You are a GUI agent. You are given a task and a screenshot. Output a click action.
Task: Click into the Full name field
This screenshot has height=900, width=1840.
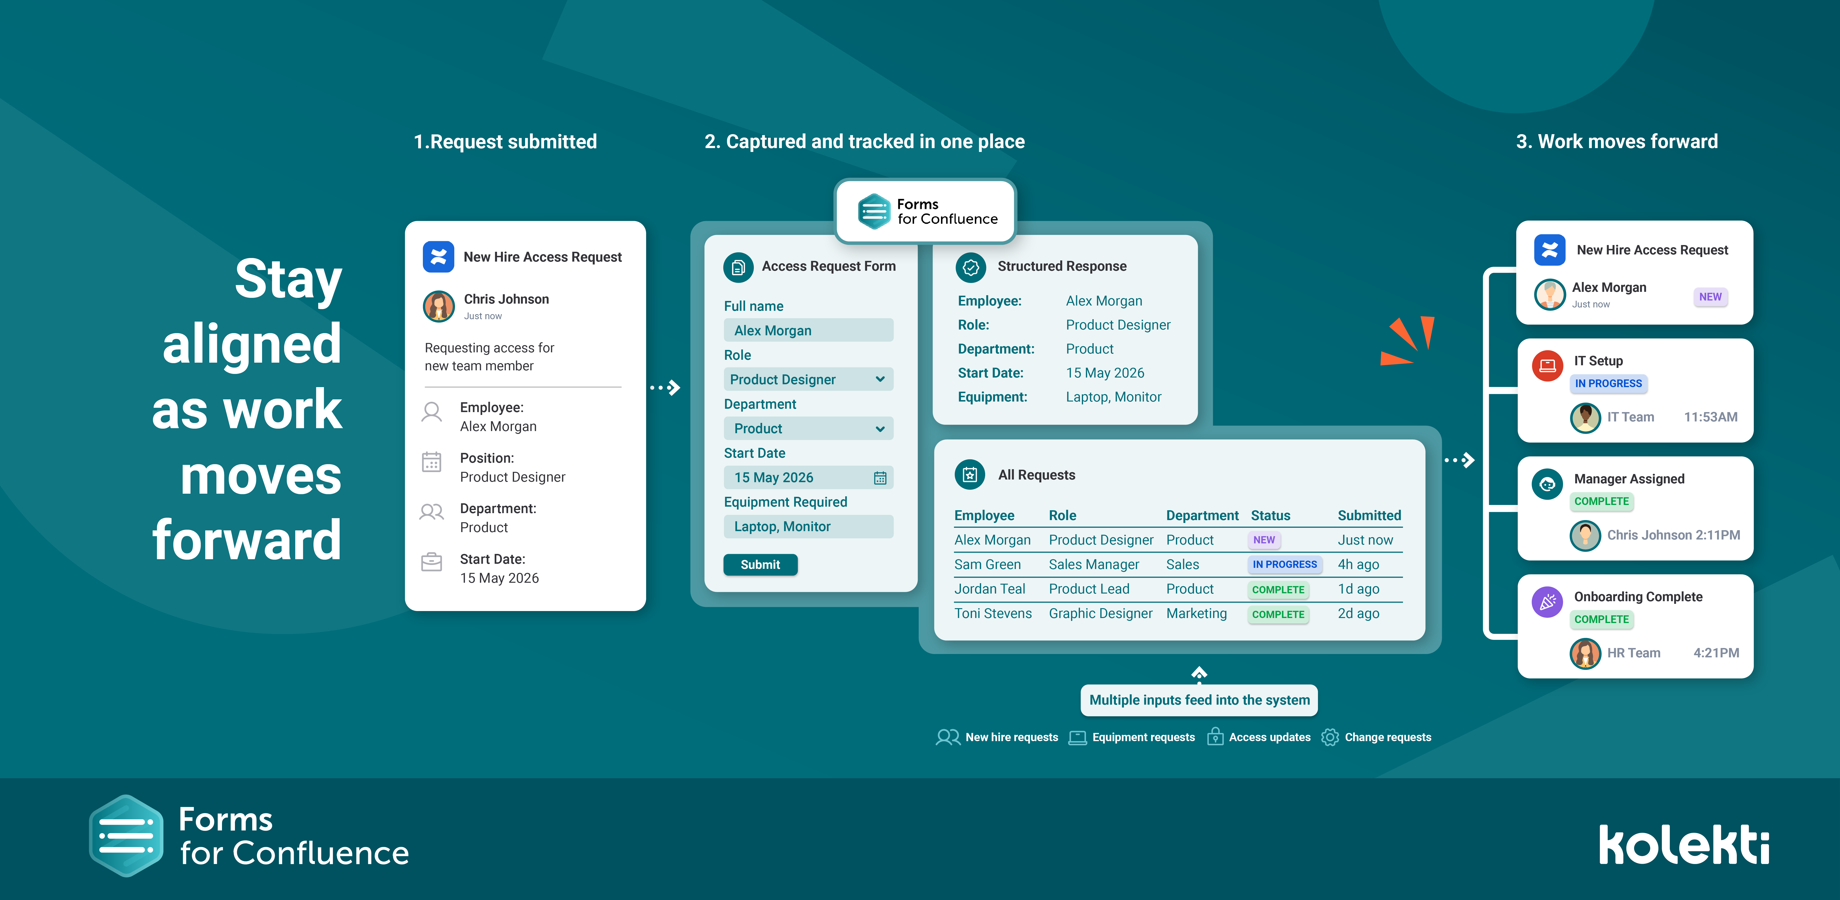[x=808, y=330]
